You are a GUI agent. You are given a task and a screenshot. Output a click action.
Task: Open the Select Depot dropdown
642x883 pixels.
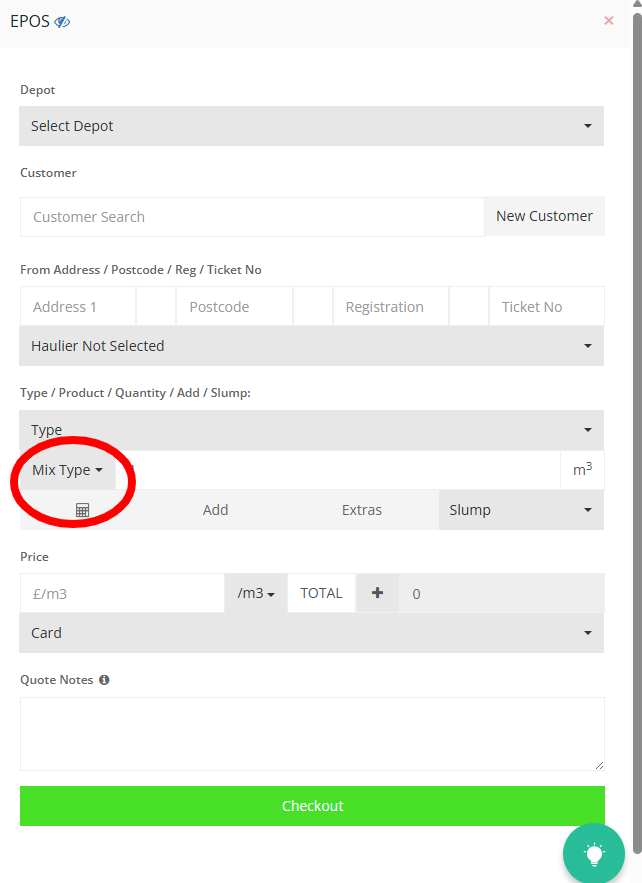tap(311, 126)
